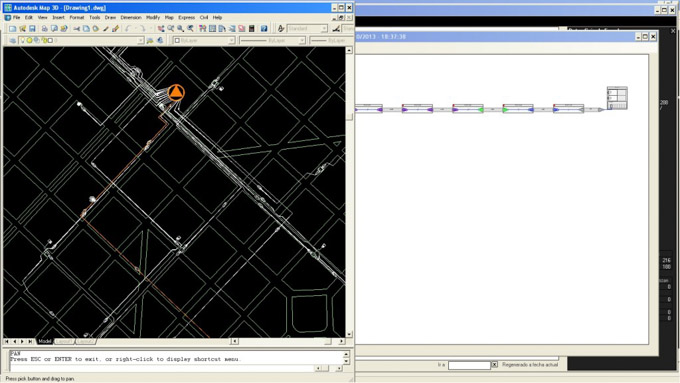680x383 pixels.
Task: Toggle the layer on/off lightbulb icon
Action: (x=23, y=40)
